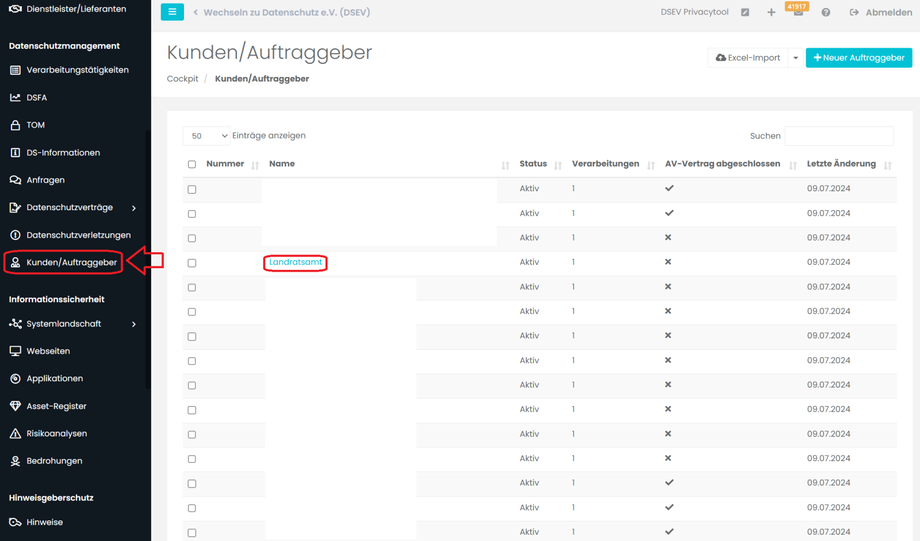Open the mail inbox with 41917 badge
Viewport: 920px width, 541px height.
click(798, 13)
